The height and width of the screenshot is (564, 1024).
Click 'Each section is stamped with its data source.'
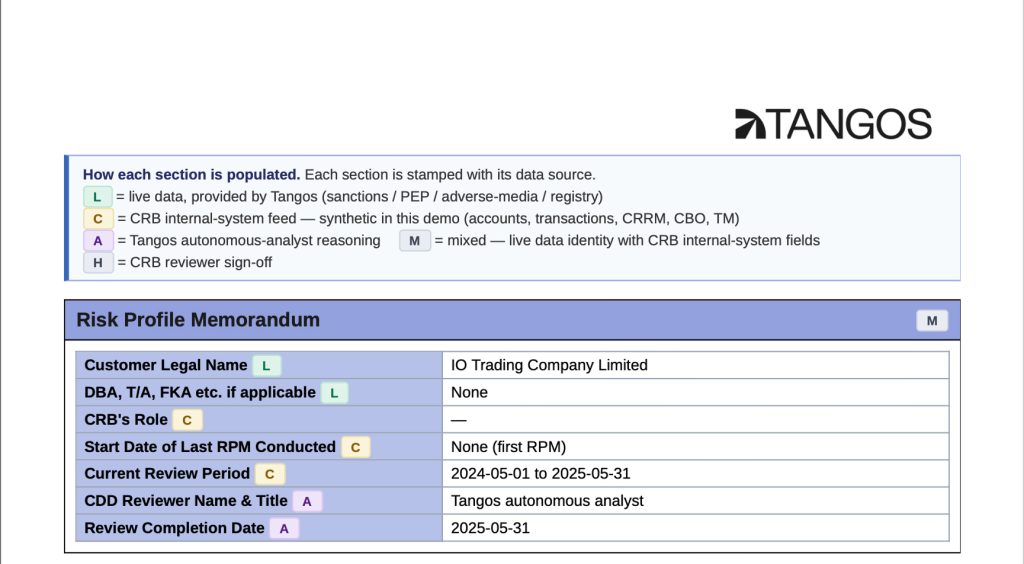coord(450,175)
